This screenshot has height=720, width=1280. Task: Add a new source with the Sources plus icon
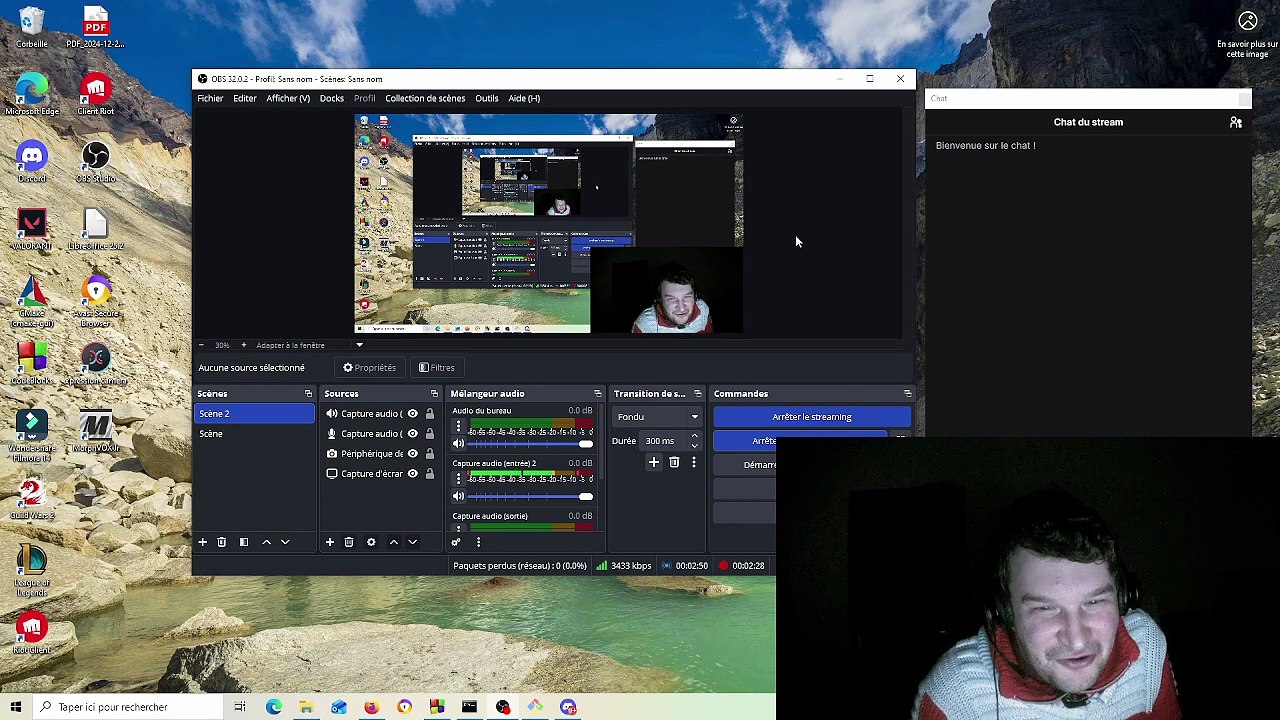[329, 542]
